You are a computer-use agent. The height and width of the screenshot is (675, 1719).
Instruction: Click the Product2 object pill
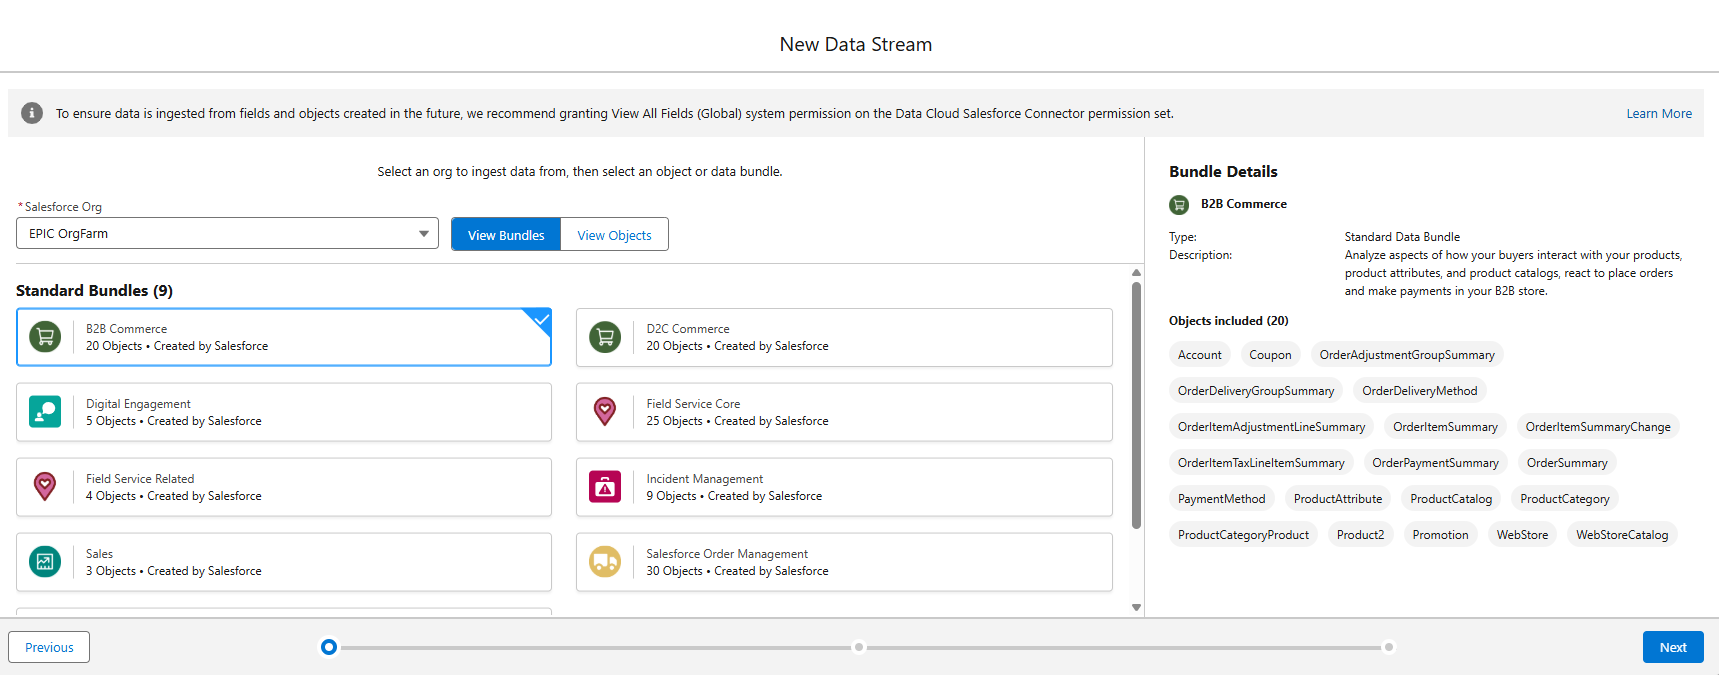point(1360,535)
